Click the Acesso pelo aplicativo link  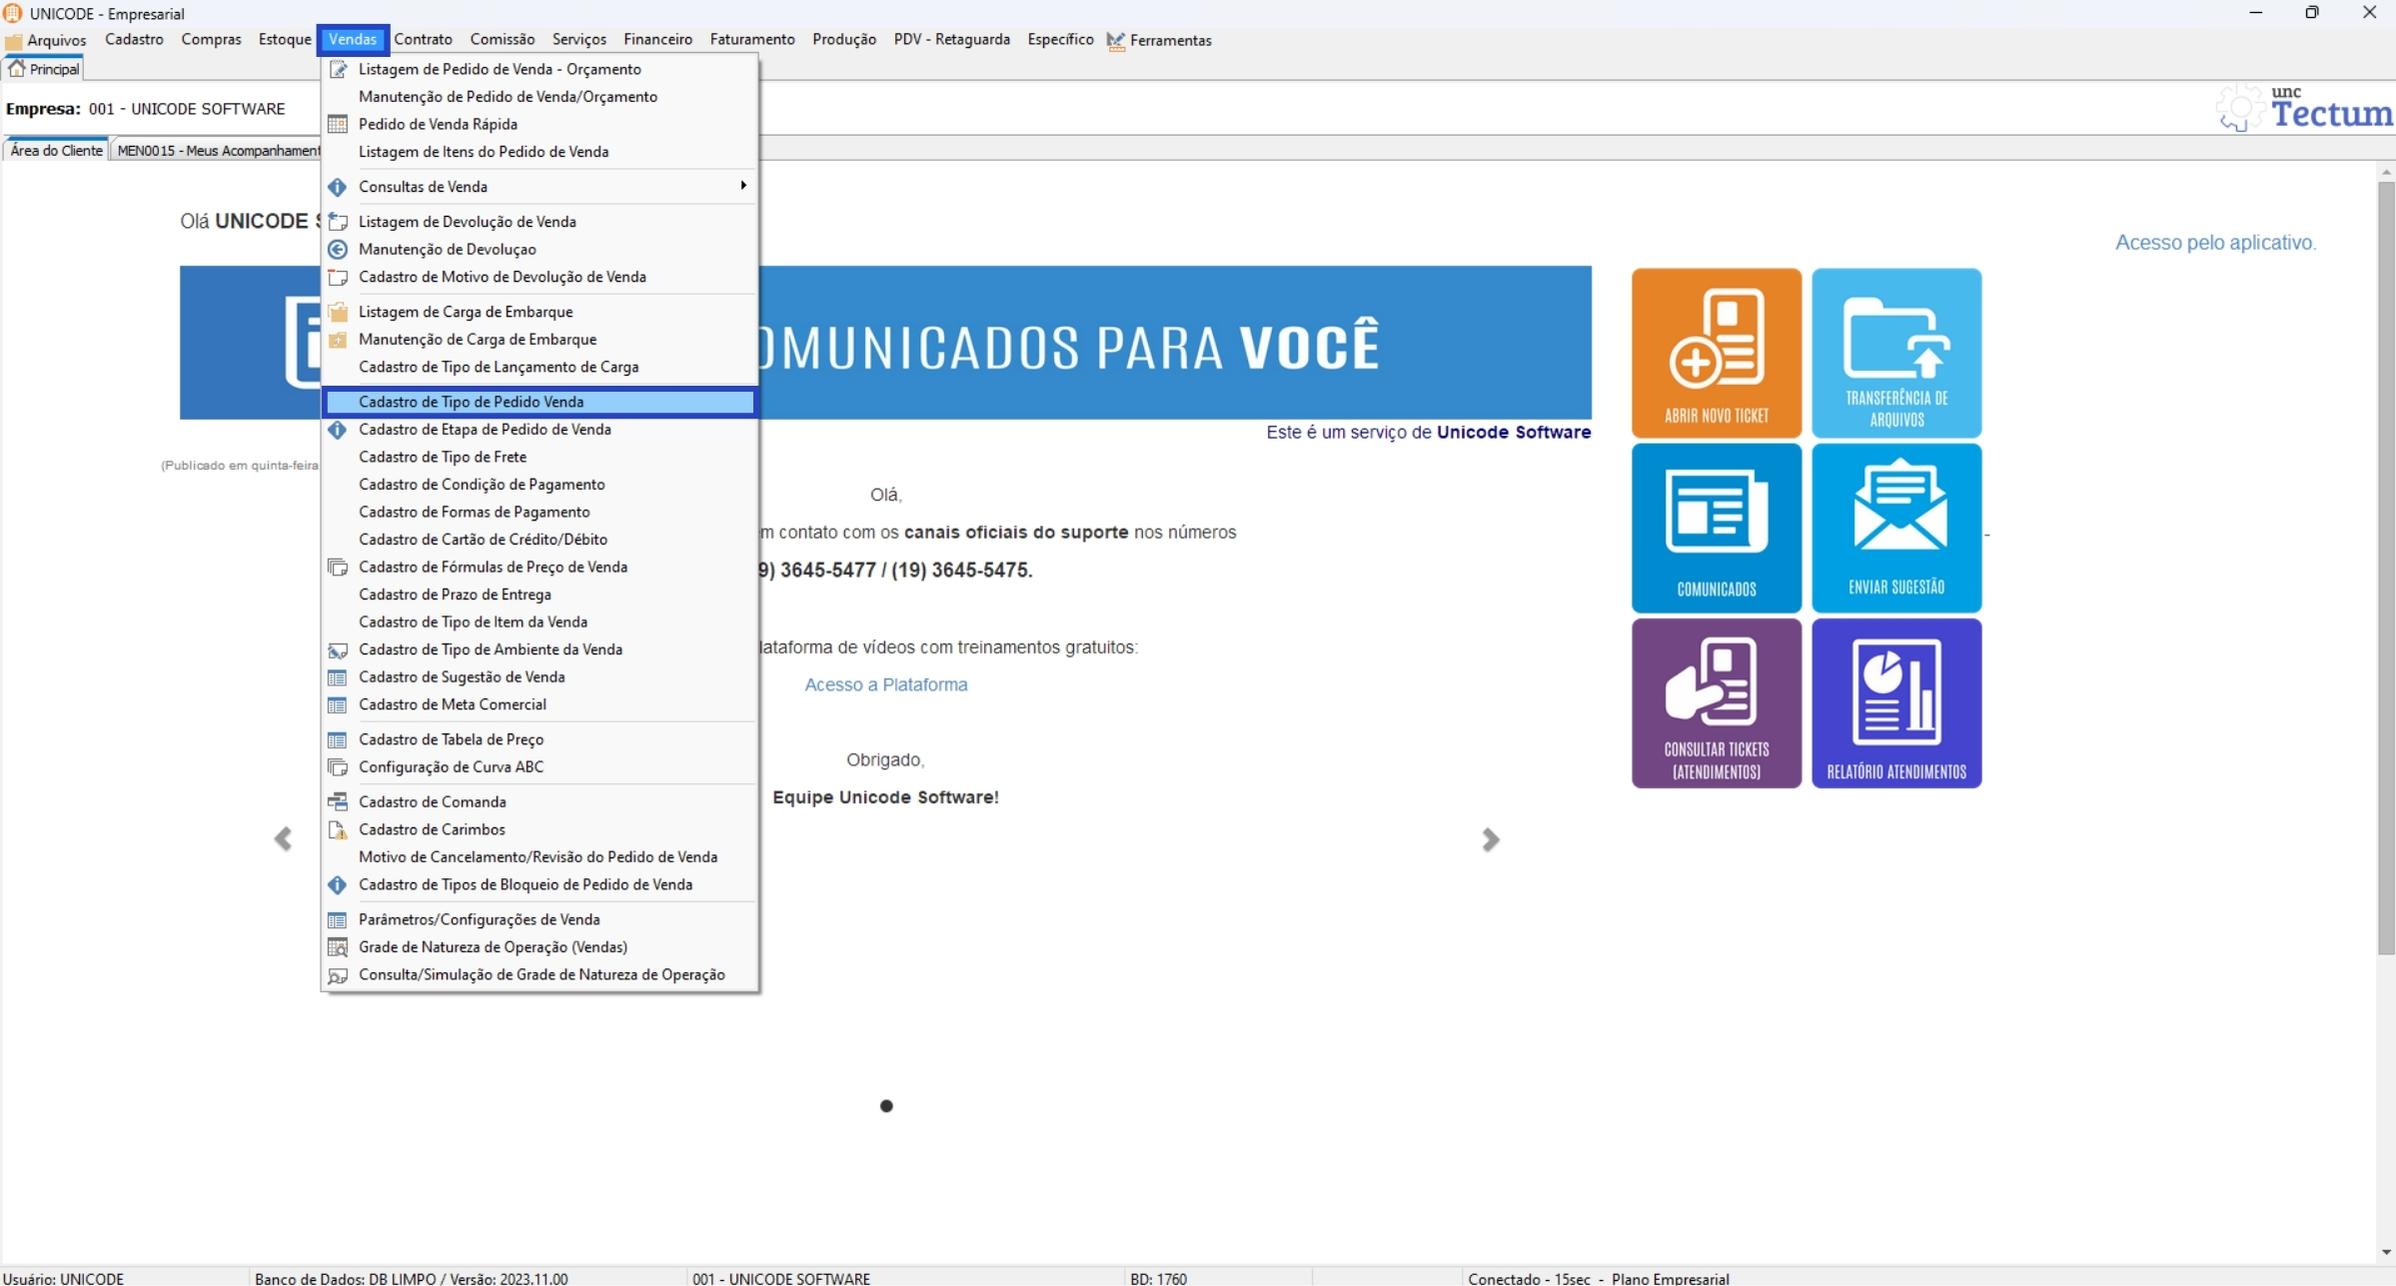(2215, 242)
